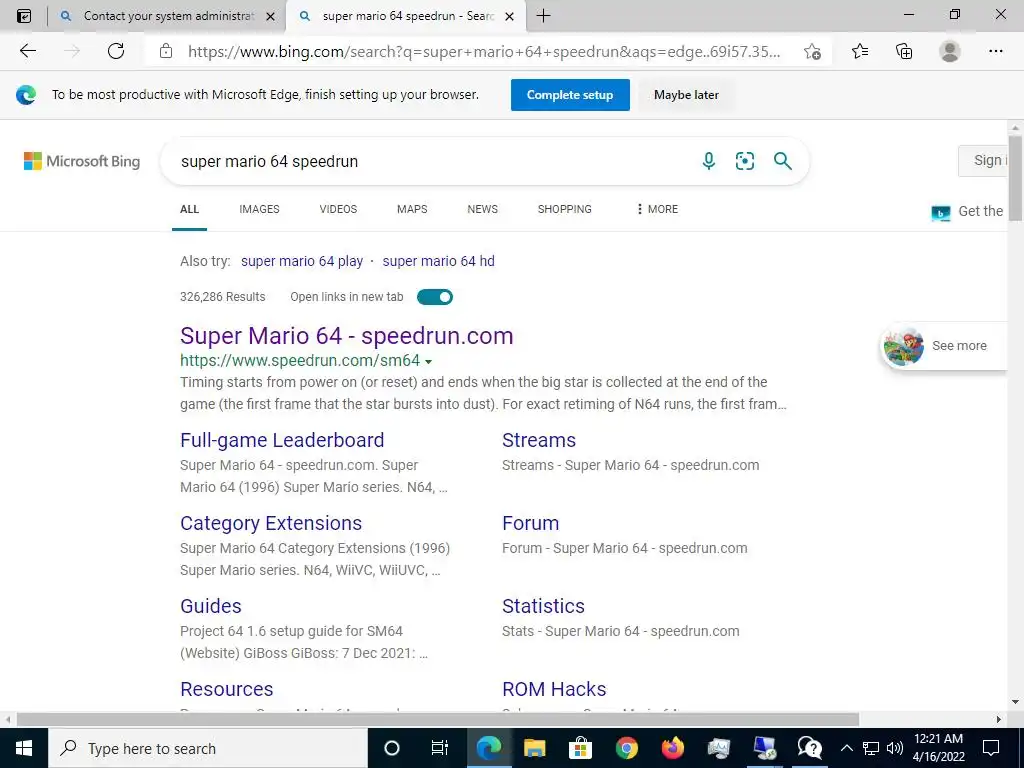
Task: Open Task View in taskbar
Action: point(440,748)
